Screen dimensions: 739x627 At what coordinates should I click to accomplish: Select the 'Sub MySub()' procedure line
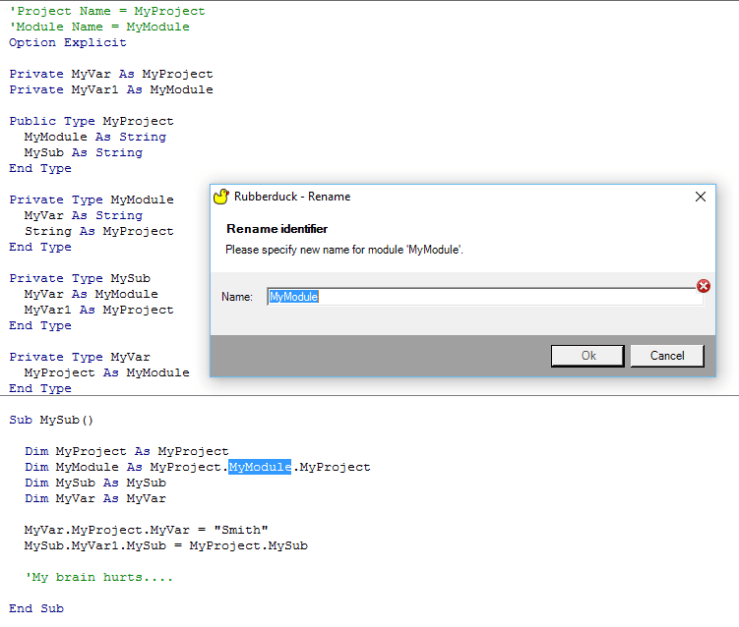click(x=51, y=420)
